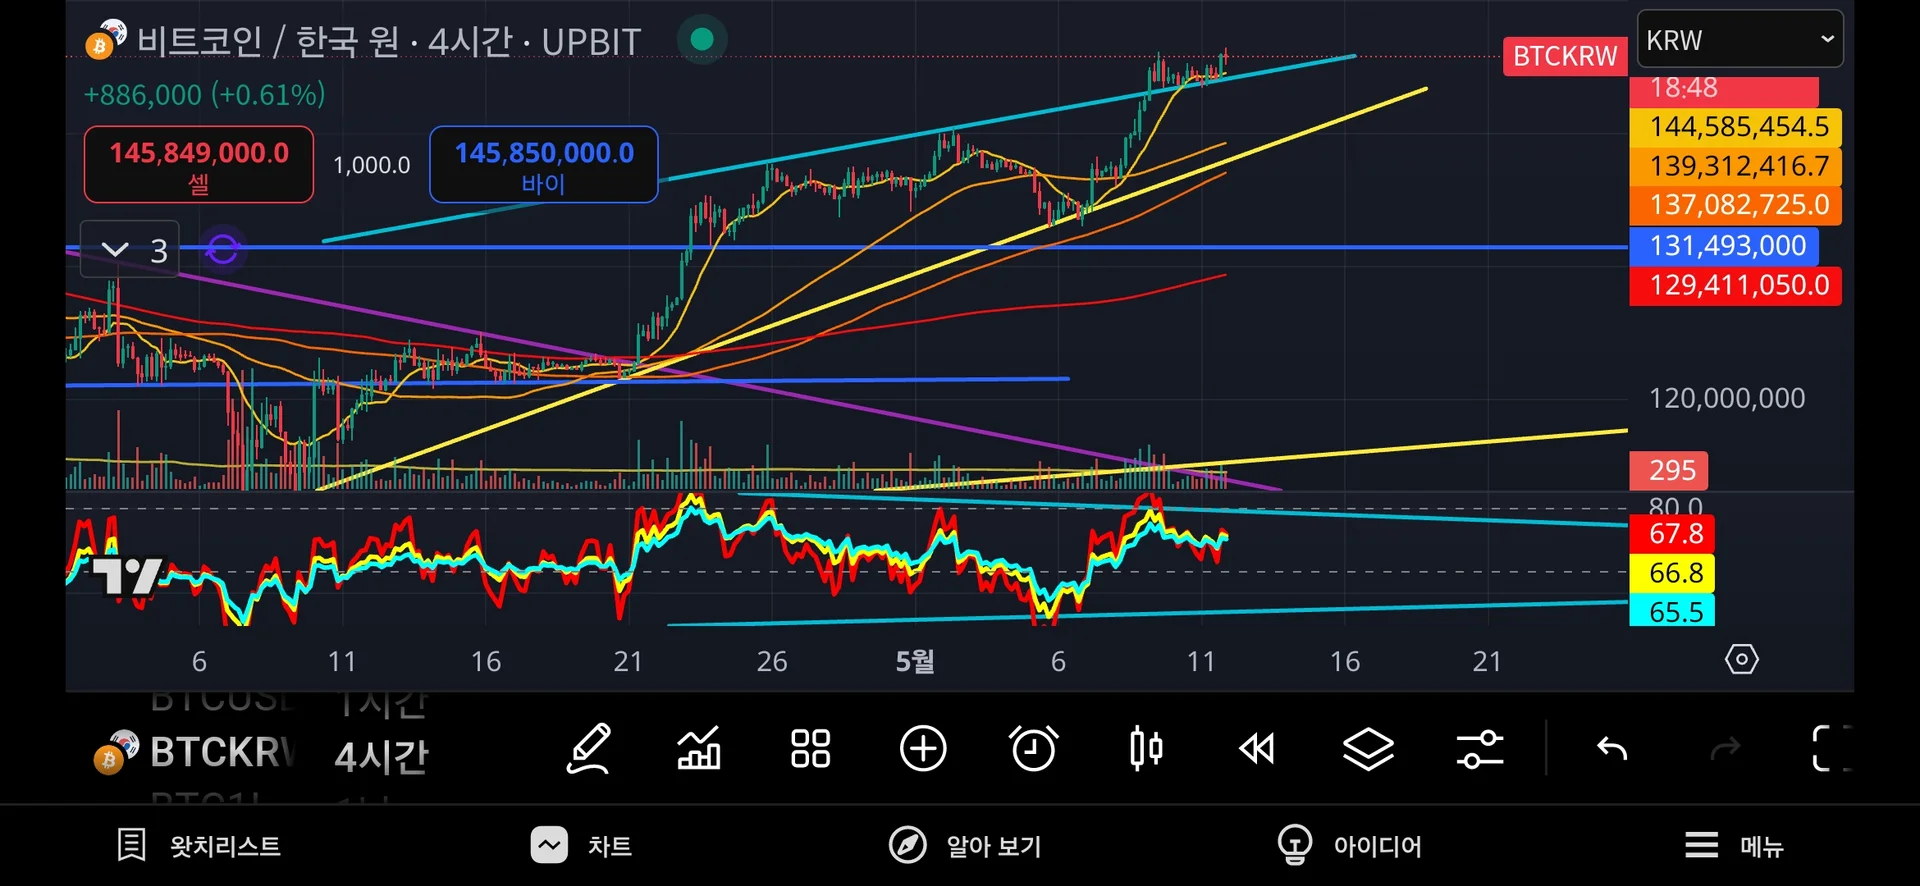Open the 왓치리스트 tab
Screen dimensions: 1920x886
point(198,846)
